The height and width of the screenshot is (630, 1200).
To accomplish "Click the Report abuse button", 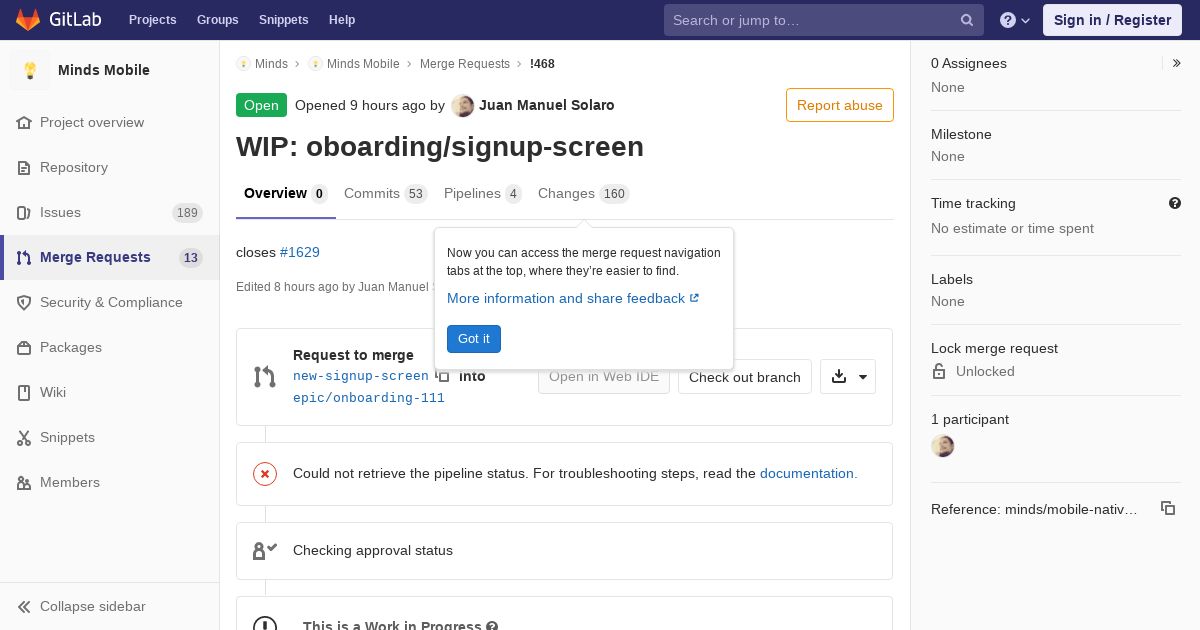I will pos(840,105).
